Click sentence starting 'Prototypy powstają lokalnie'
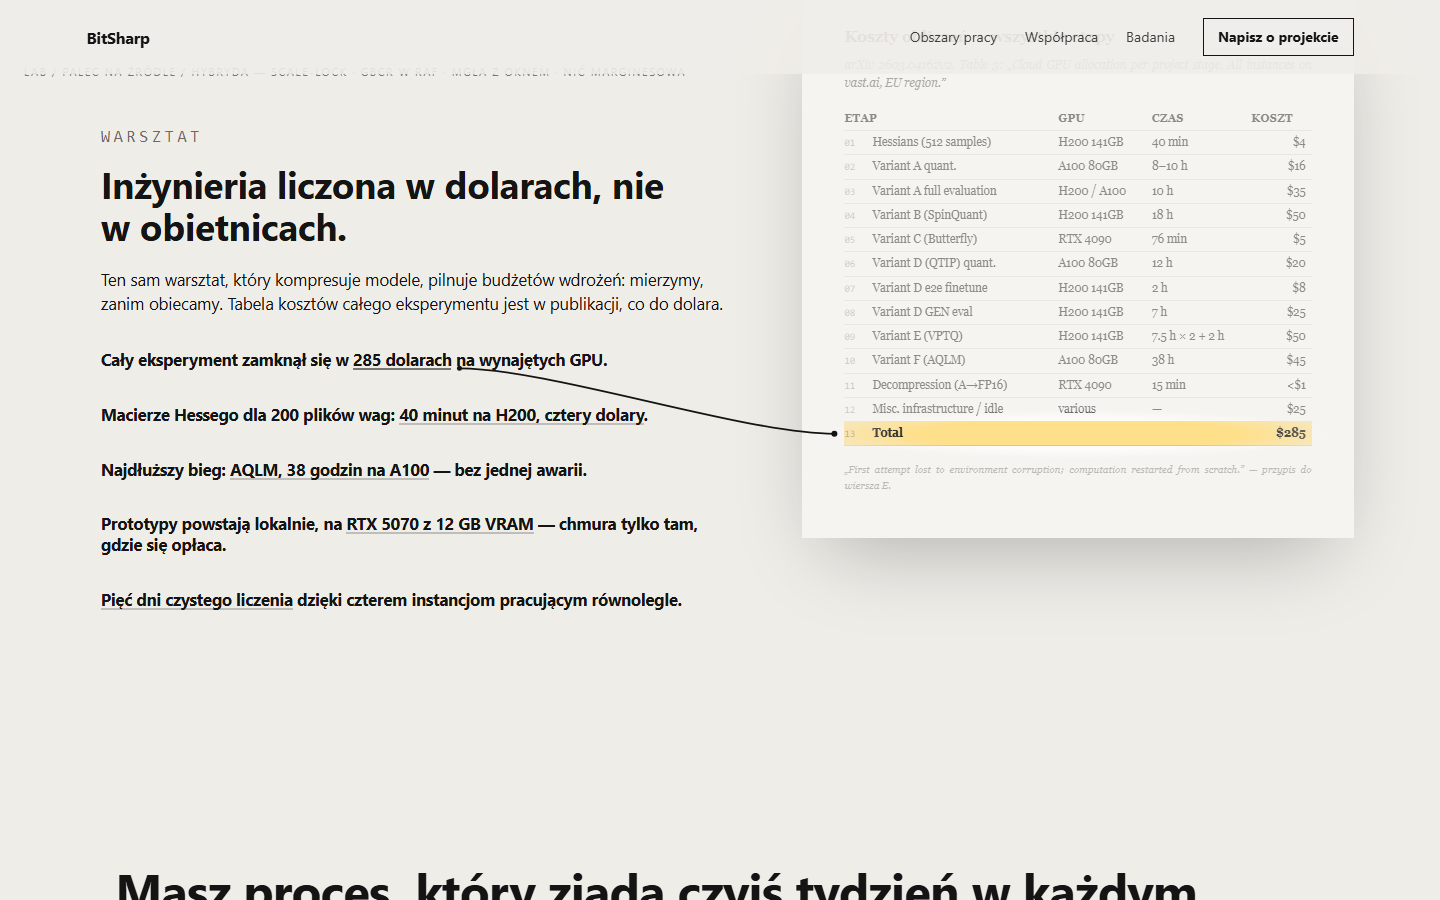This screenshot has width=1440, height=900. 400,535
